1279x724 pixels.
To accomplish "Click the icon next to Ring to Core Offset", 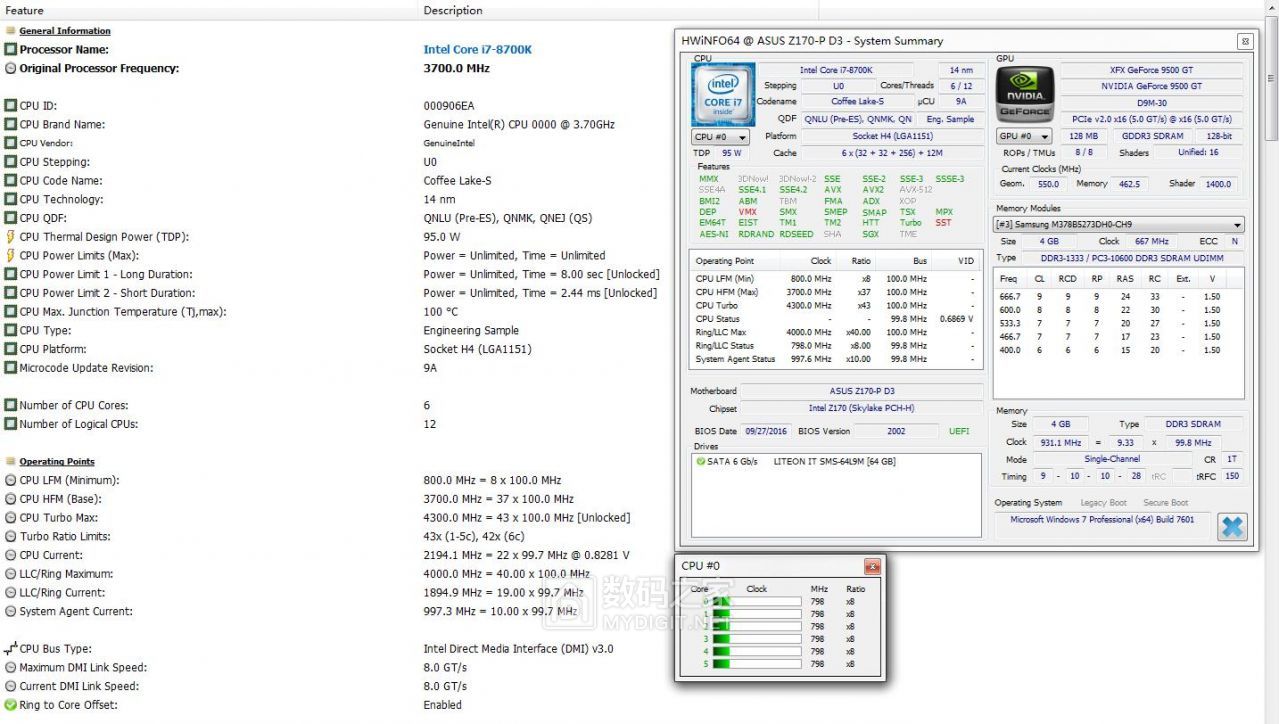I will pos(8,705).
